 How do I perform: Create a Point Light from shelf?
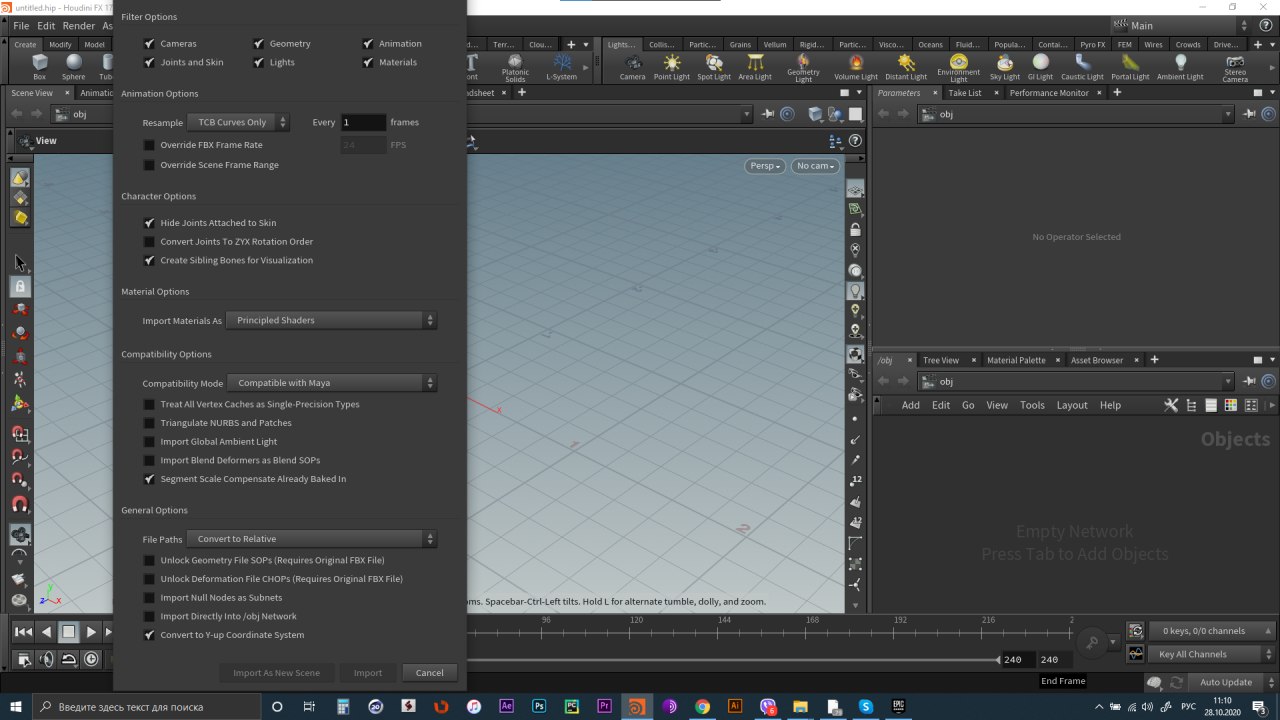coord(671,67)
